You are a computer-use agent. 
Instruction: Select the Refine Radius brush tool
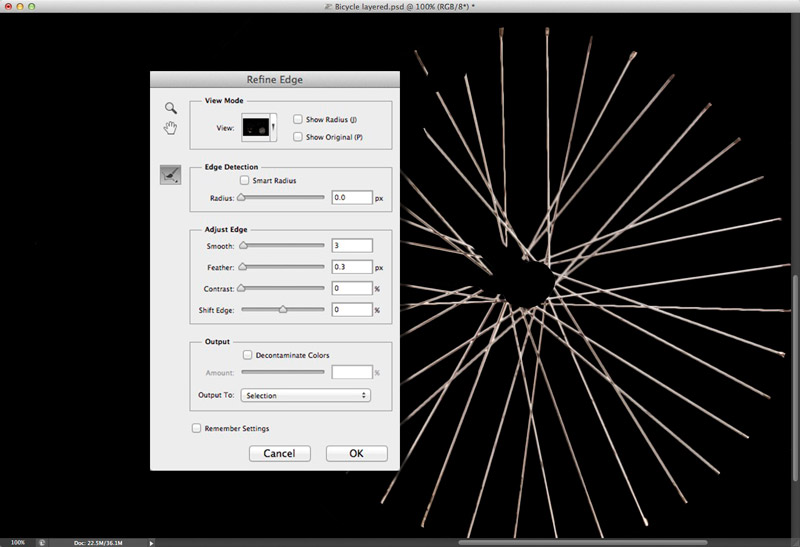click(170, 175)
